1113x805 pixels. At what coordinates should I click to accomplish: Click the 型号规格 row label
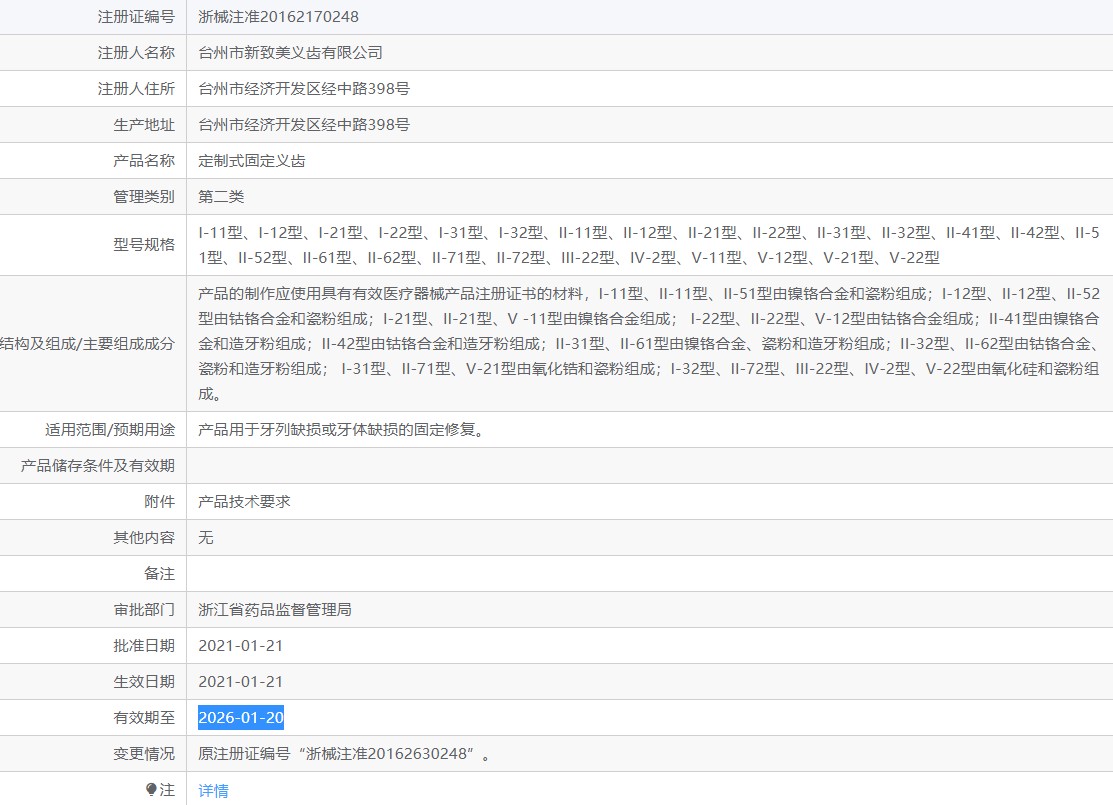pyautogui.click(x=144, y=245)
